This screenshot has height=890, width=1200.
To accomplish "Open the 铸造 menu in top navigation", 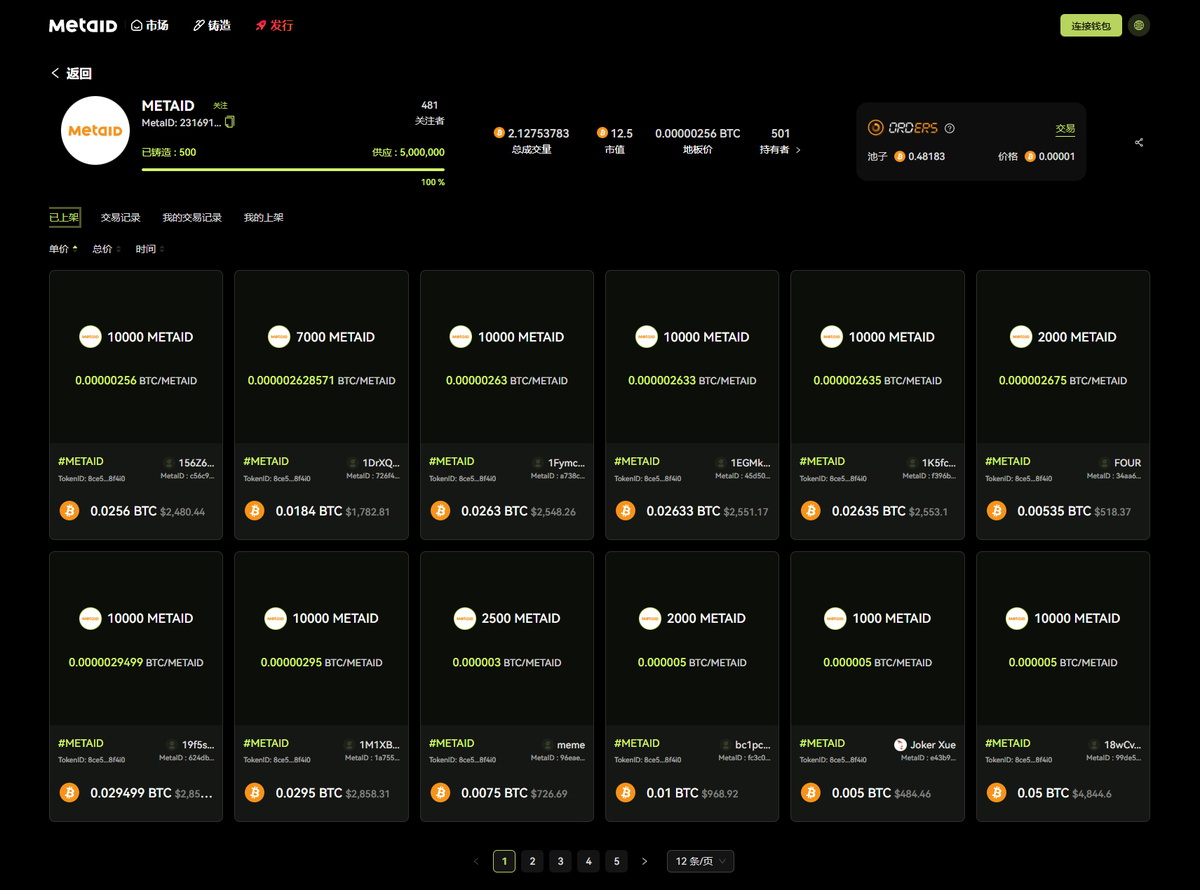I will (211, 25).
